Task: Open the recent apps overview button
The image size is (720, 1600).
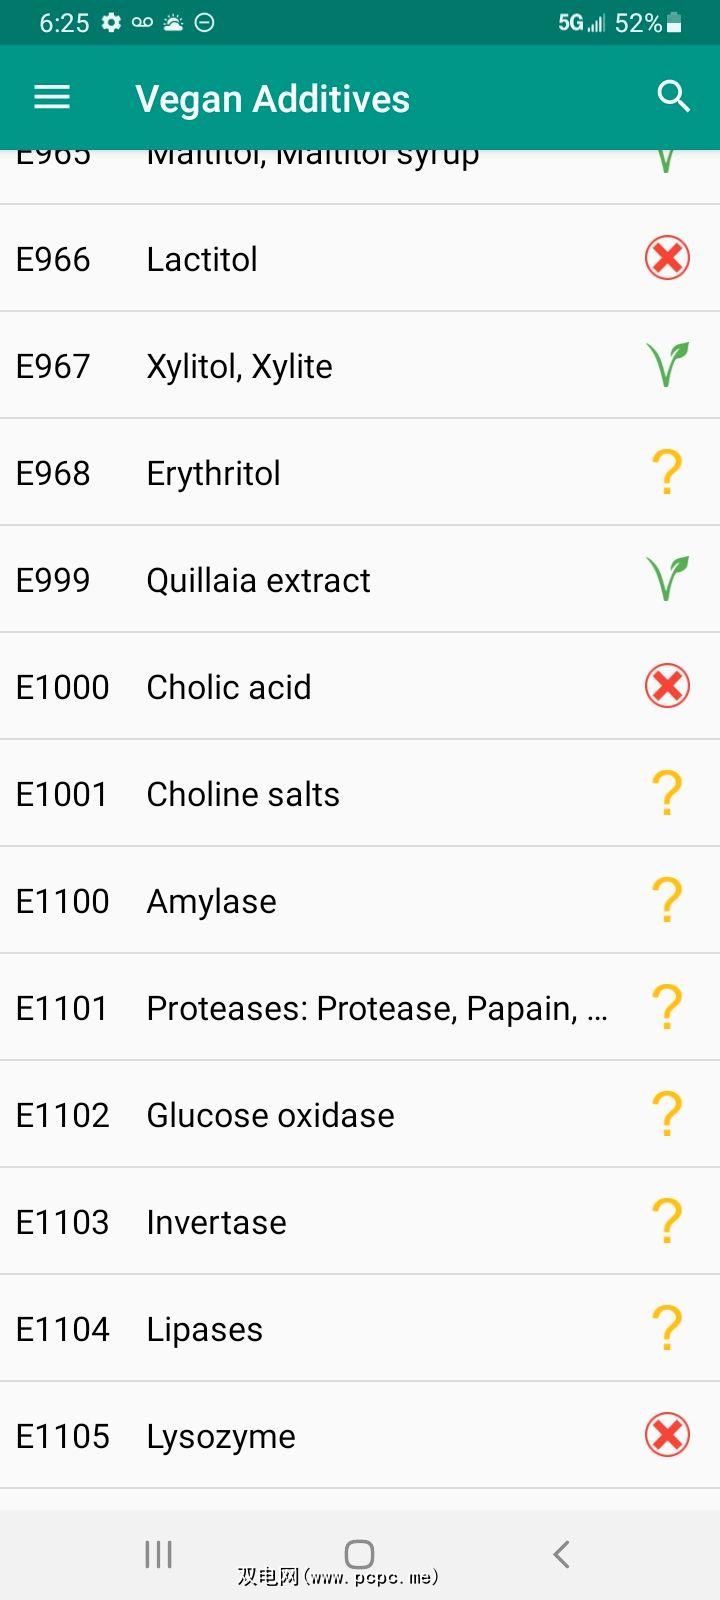Action: 159,1554
